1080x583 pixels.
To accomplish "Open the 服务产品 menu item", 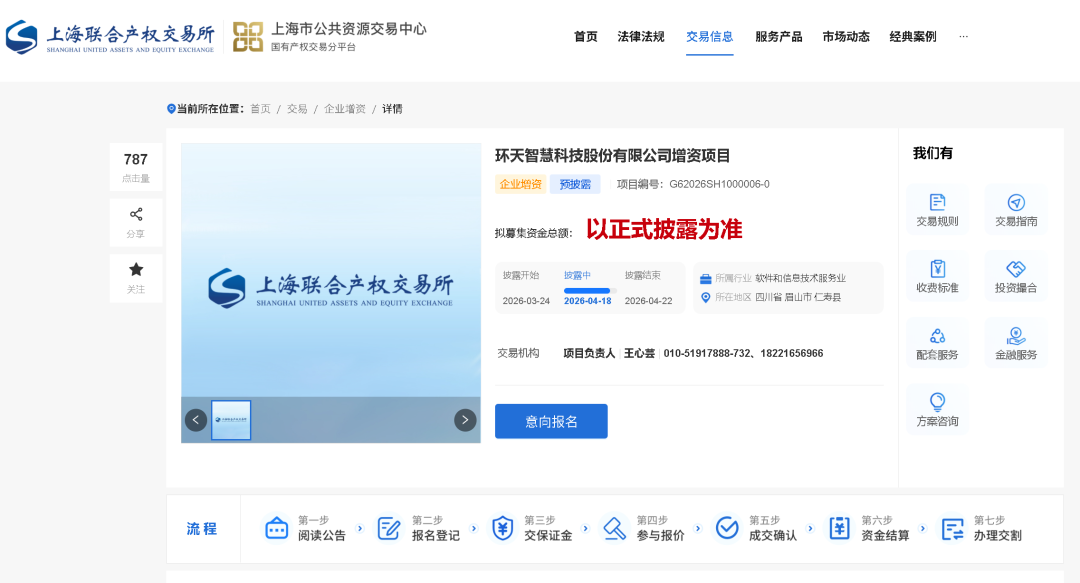I will [x=778, y=37].
